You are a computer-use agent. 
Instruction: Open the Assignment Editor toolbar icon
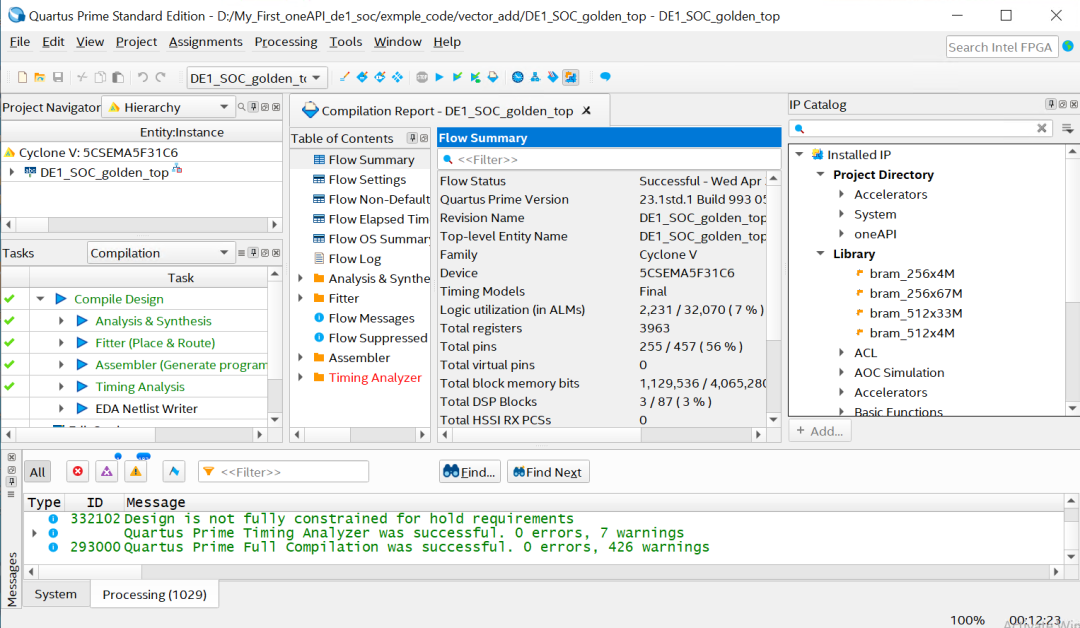tap(362, 77)
